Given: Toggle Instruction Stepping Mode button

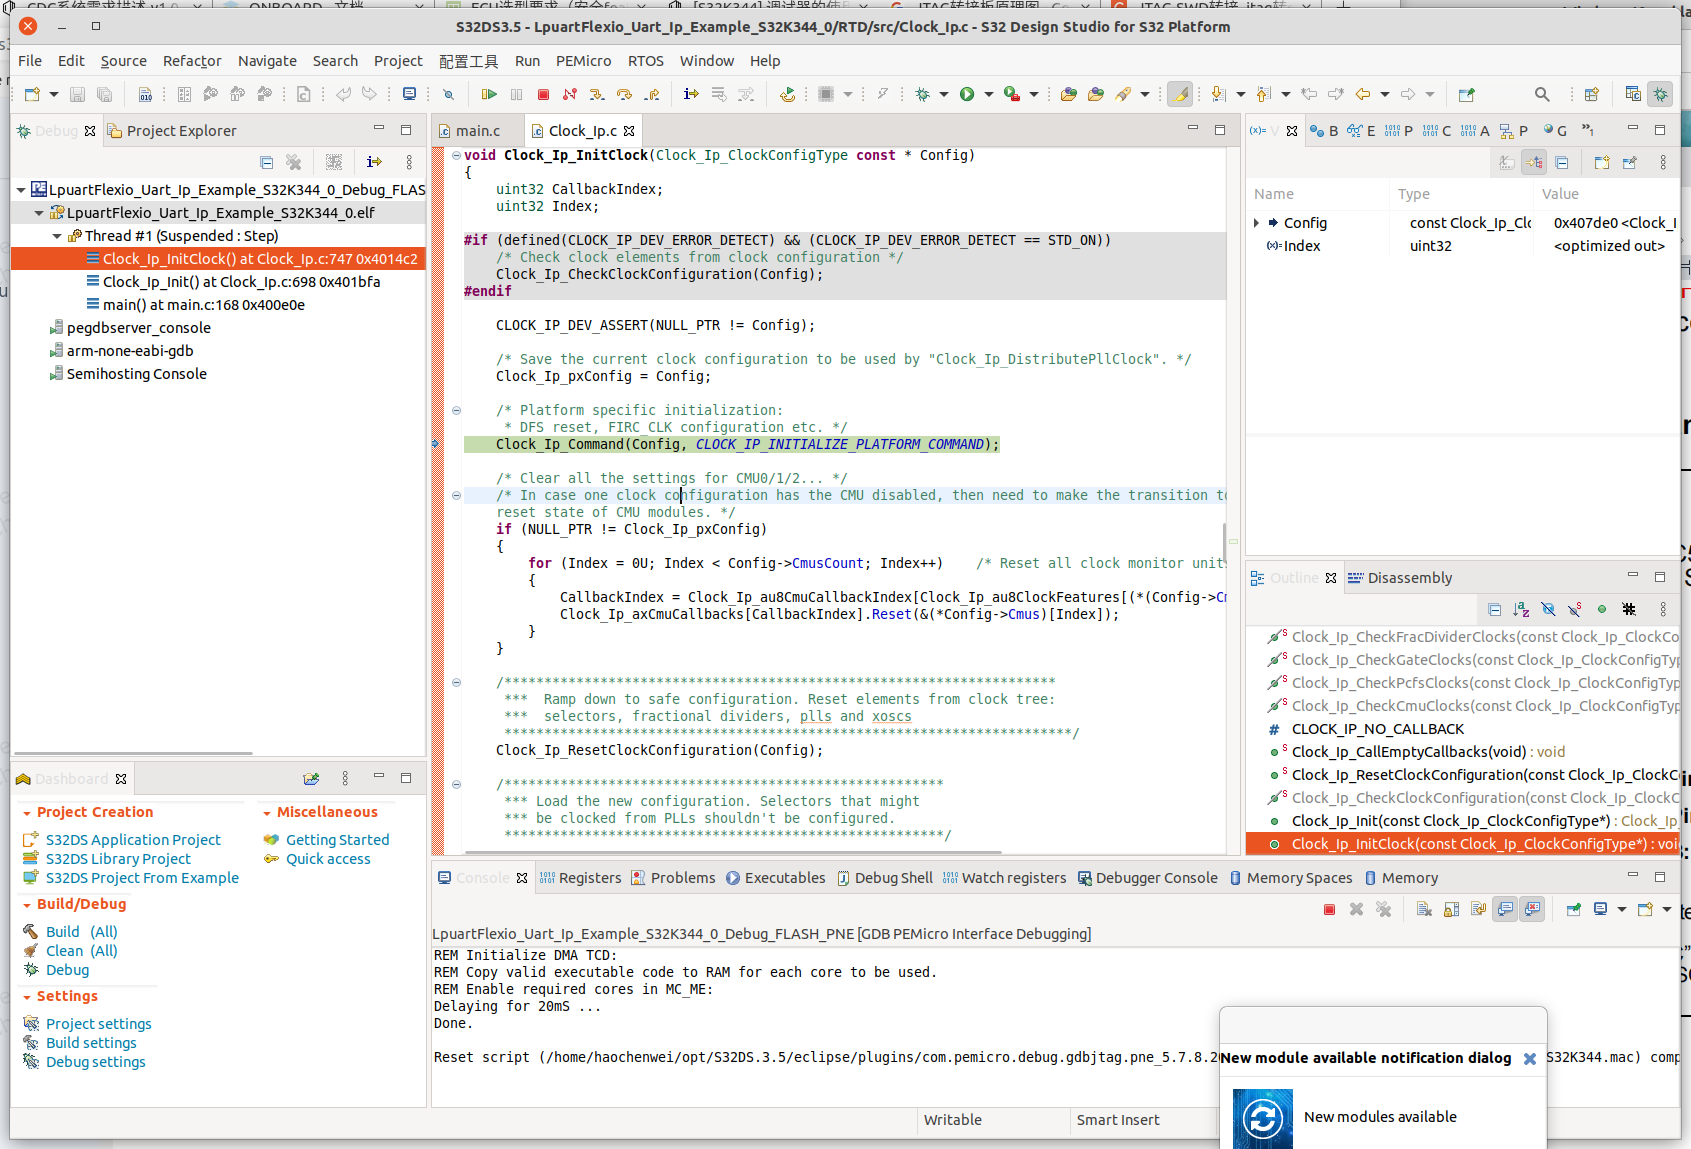Looking at the screenshot, I should click(691, 94).
